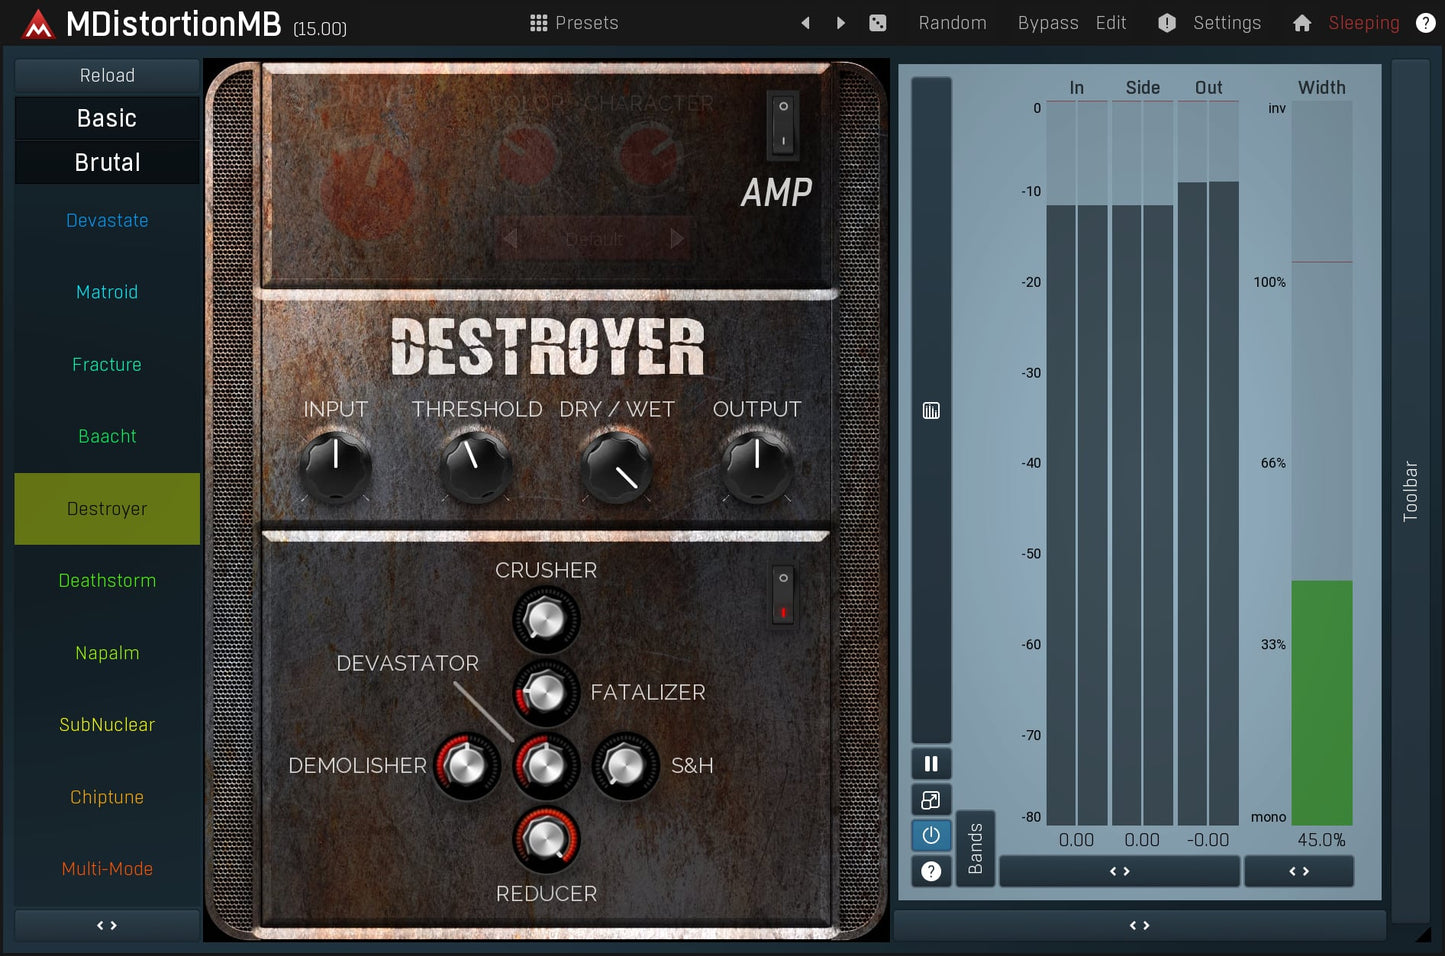Viewport: 1445px width, 956px height.
Task: Click the Bypass button
Action: (x=1047, y=23)
